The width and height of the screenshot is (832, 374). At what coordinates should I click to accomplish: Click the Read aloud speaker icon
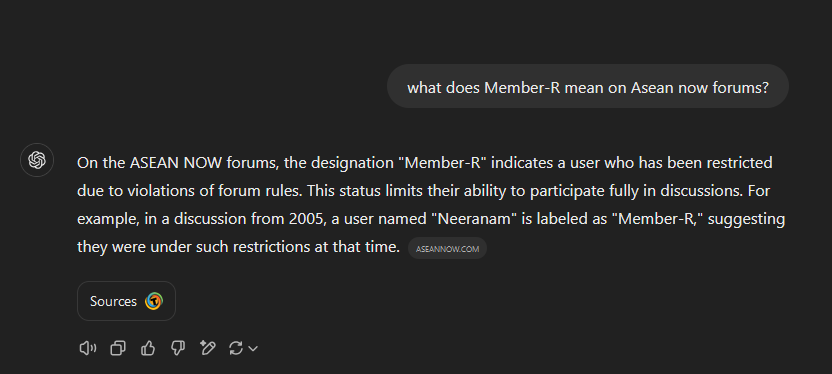click(88, 348)
